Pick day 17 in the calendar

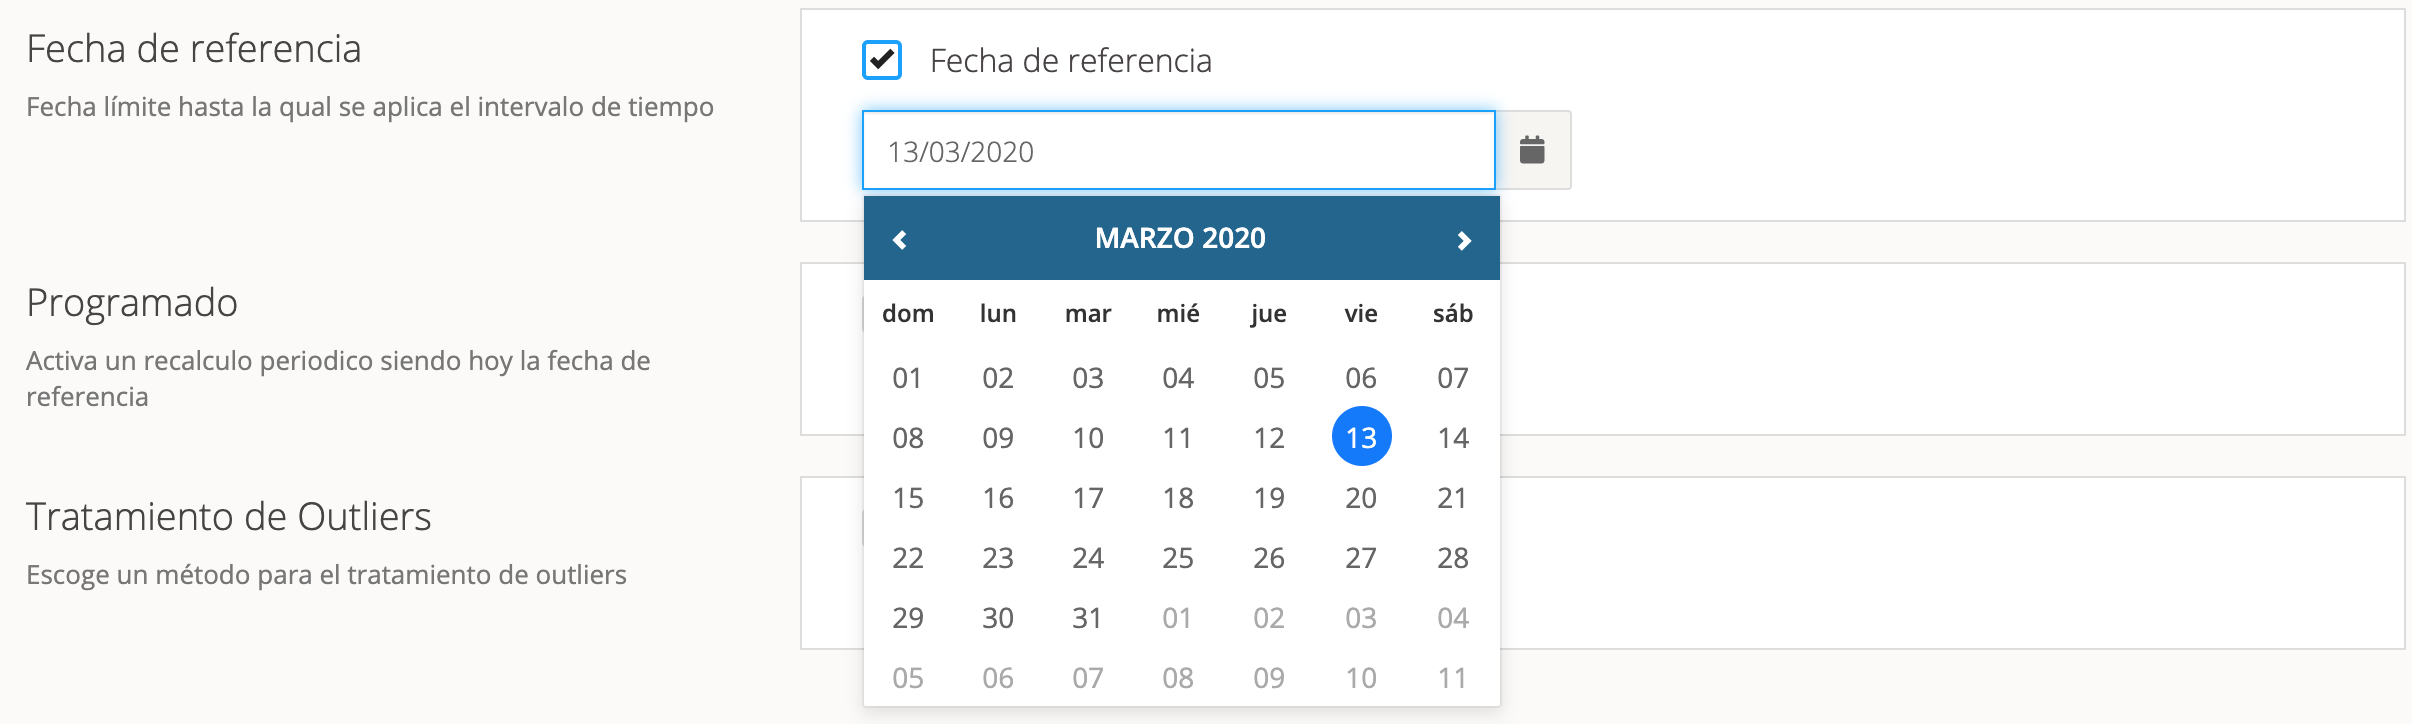1087,498
